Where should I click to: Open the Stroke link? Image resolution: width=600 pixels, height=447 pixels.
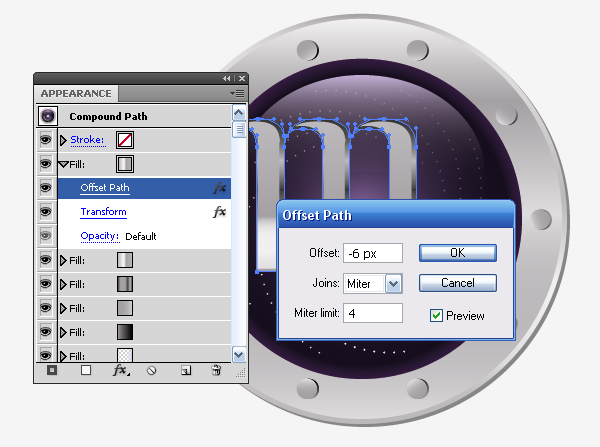pyautogui.click(x=87, y=140)
